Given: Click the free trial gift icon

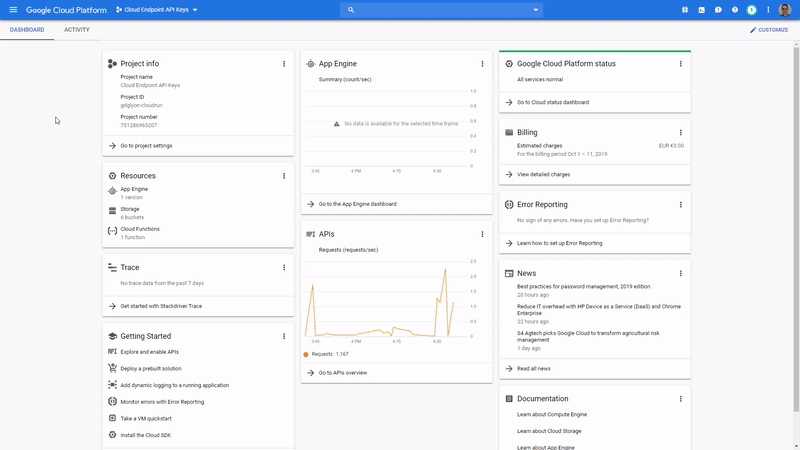Looking at the screenshot, I should 685,10.
